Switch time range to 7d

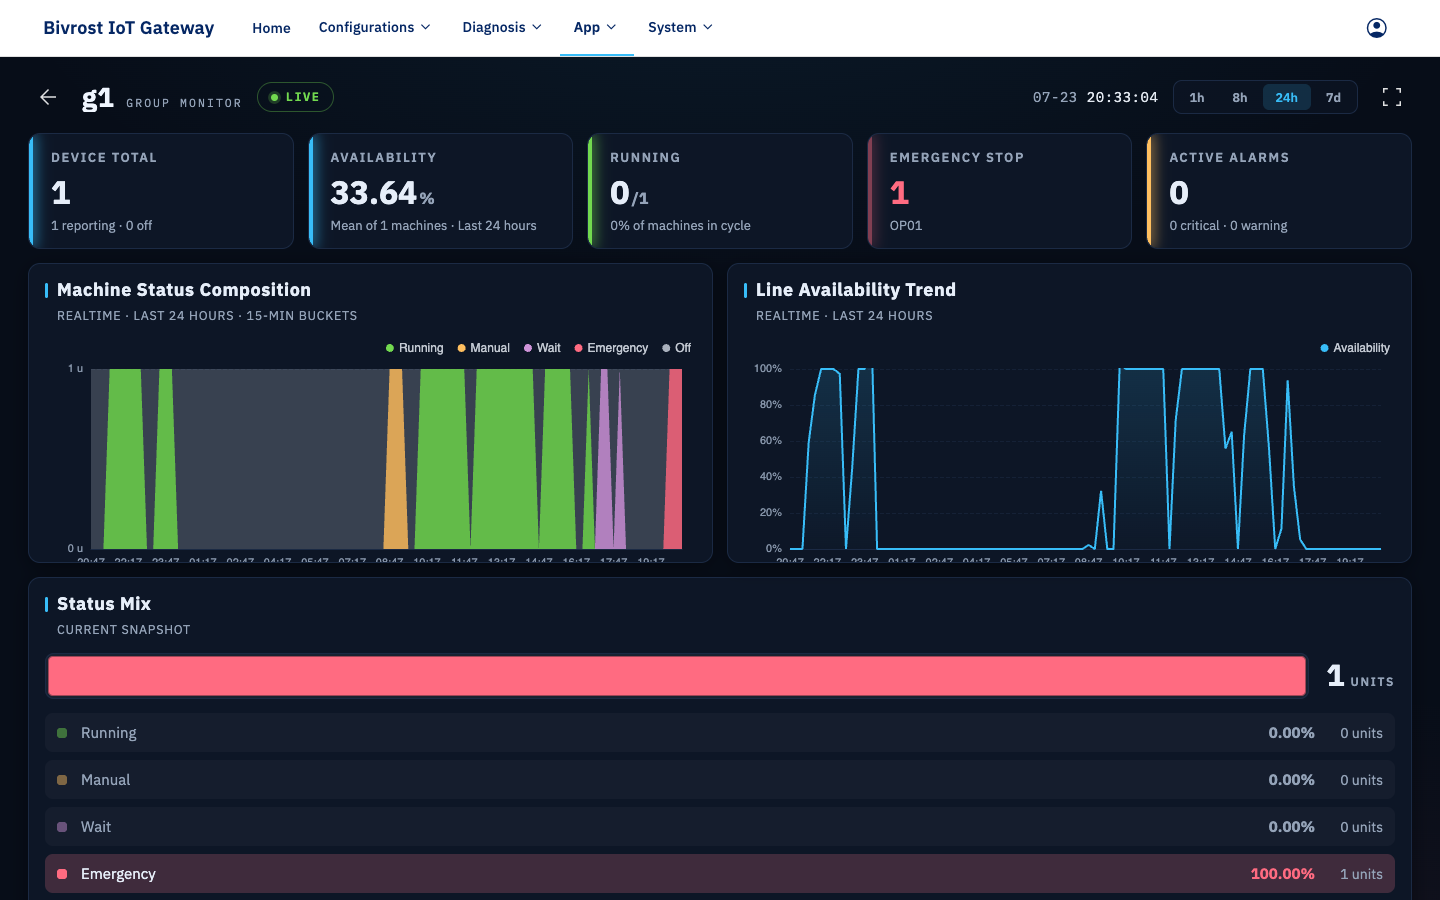click(1333, 97)
